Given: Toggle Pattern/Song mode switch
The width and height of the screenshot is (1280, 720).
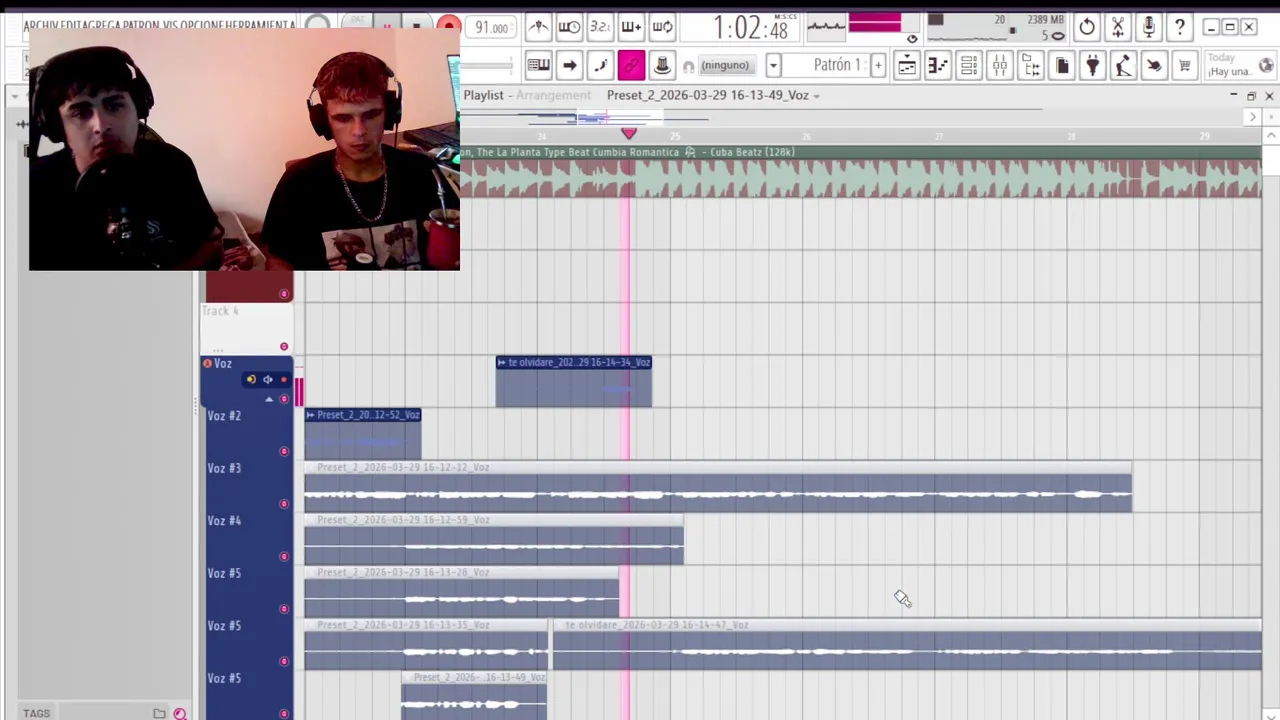Looking at the screenshot, I should point(358,22).
